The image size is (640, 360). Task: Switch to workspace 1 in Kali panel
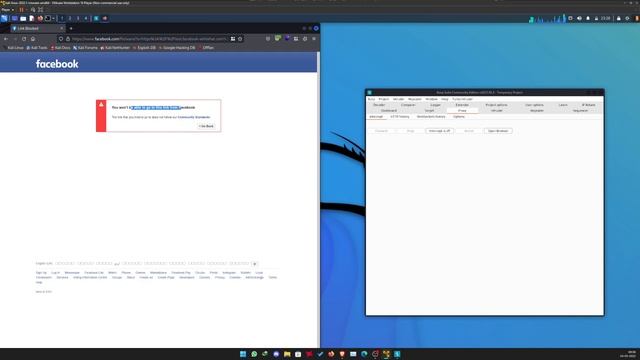(62, 18)
